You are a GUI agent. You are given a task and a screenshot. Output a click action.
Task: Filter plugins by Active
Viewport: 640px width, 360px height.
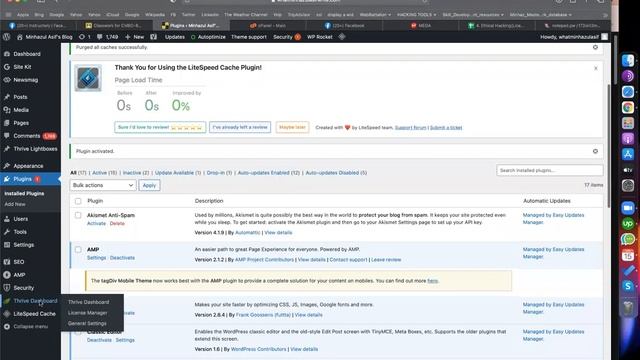(x=99, y=173)
